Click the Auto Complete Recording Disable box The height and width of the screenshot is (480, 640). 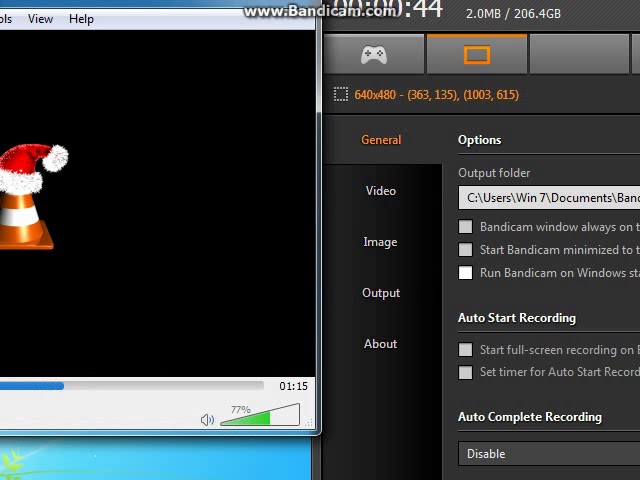point(549,453)
